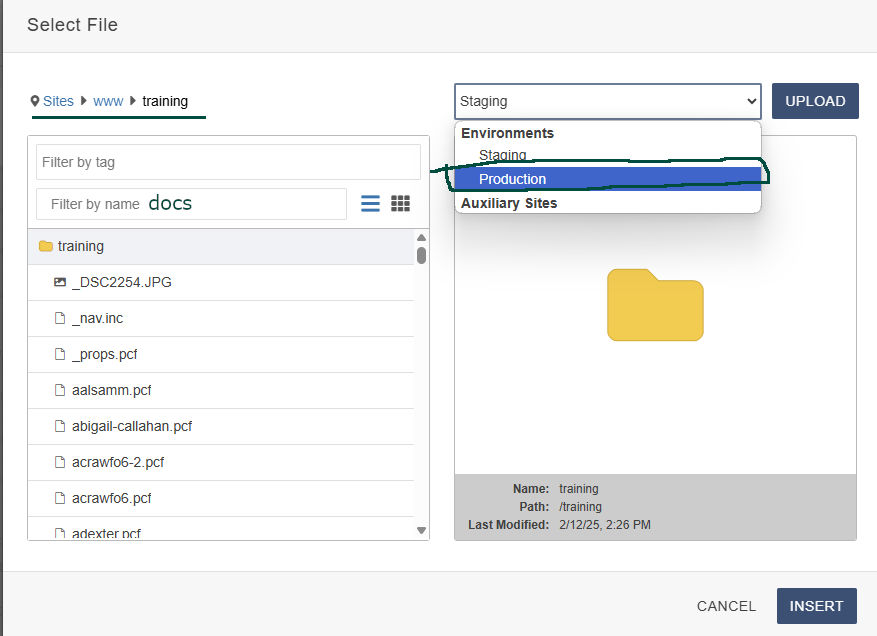Viewport: 877px width, 636px height.
Task: Select file acrawfo6-2.pcf
Action: [x=221, y=463]
